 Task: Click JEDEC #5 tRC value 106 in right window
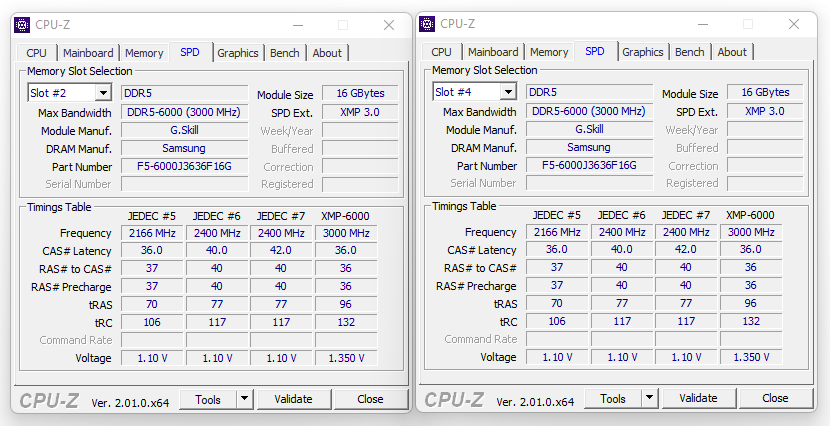coord(557,321)
